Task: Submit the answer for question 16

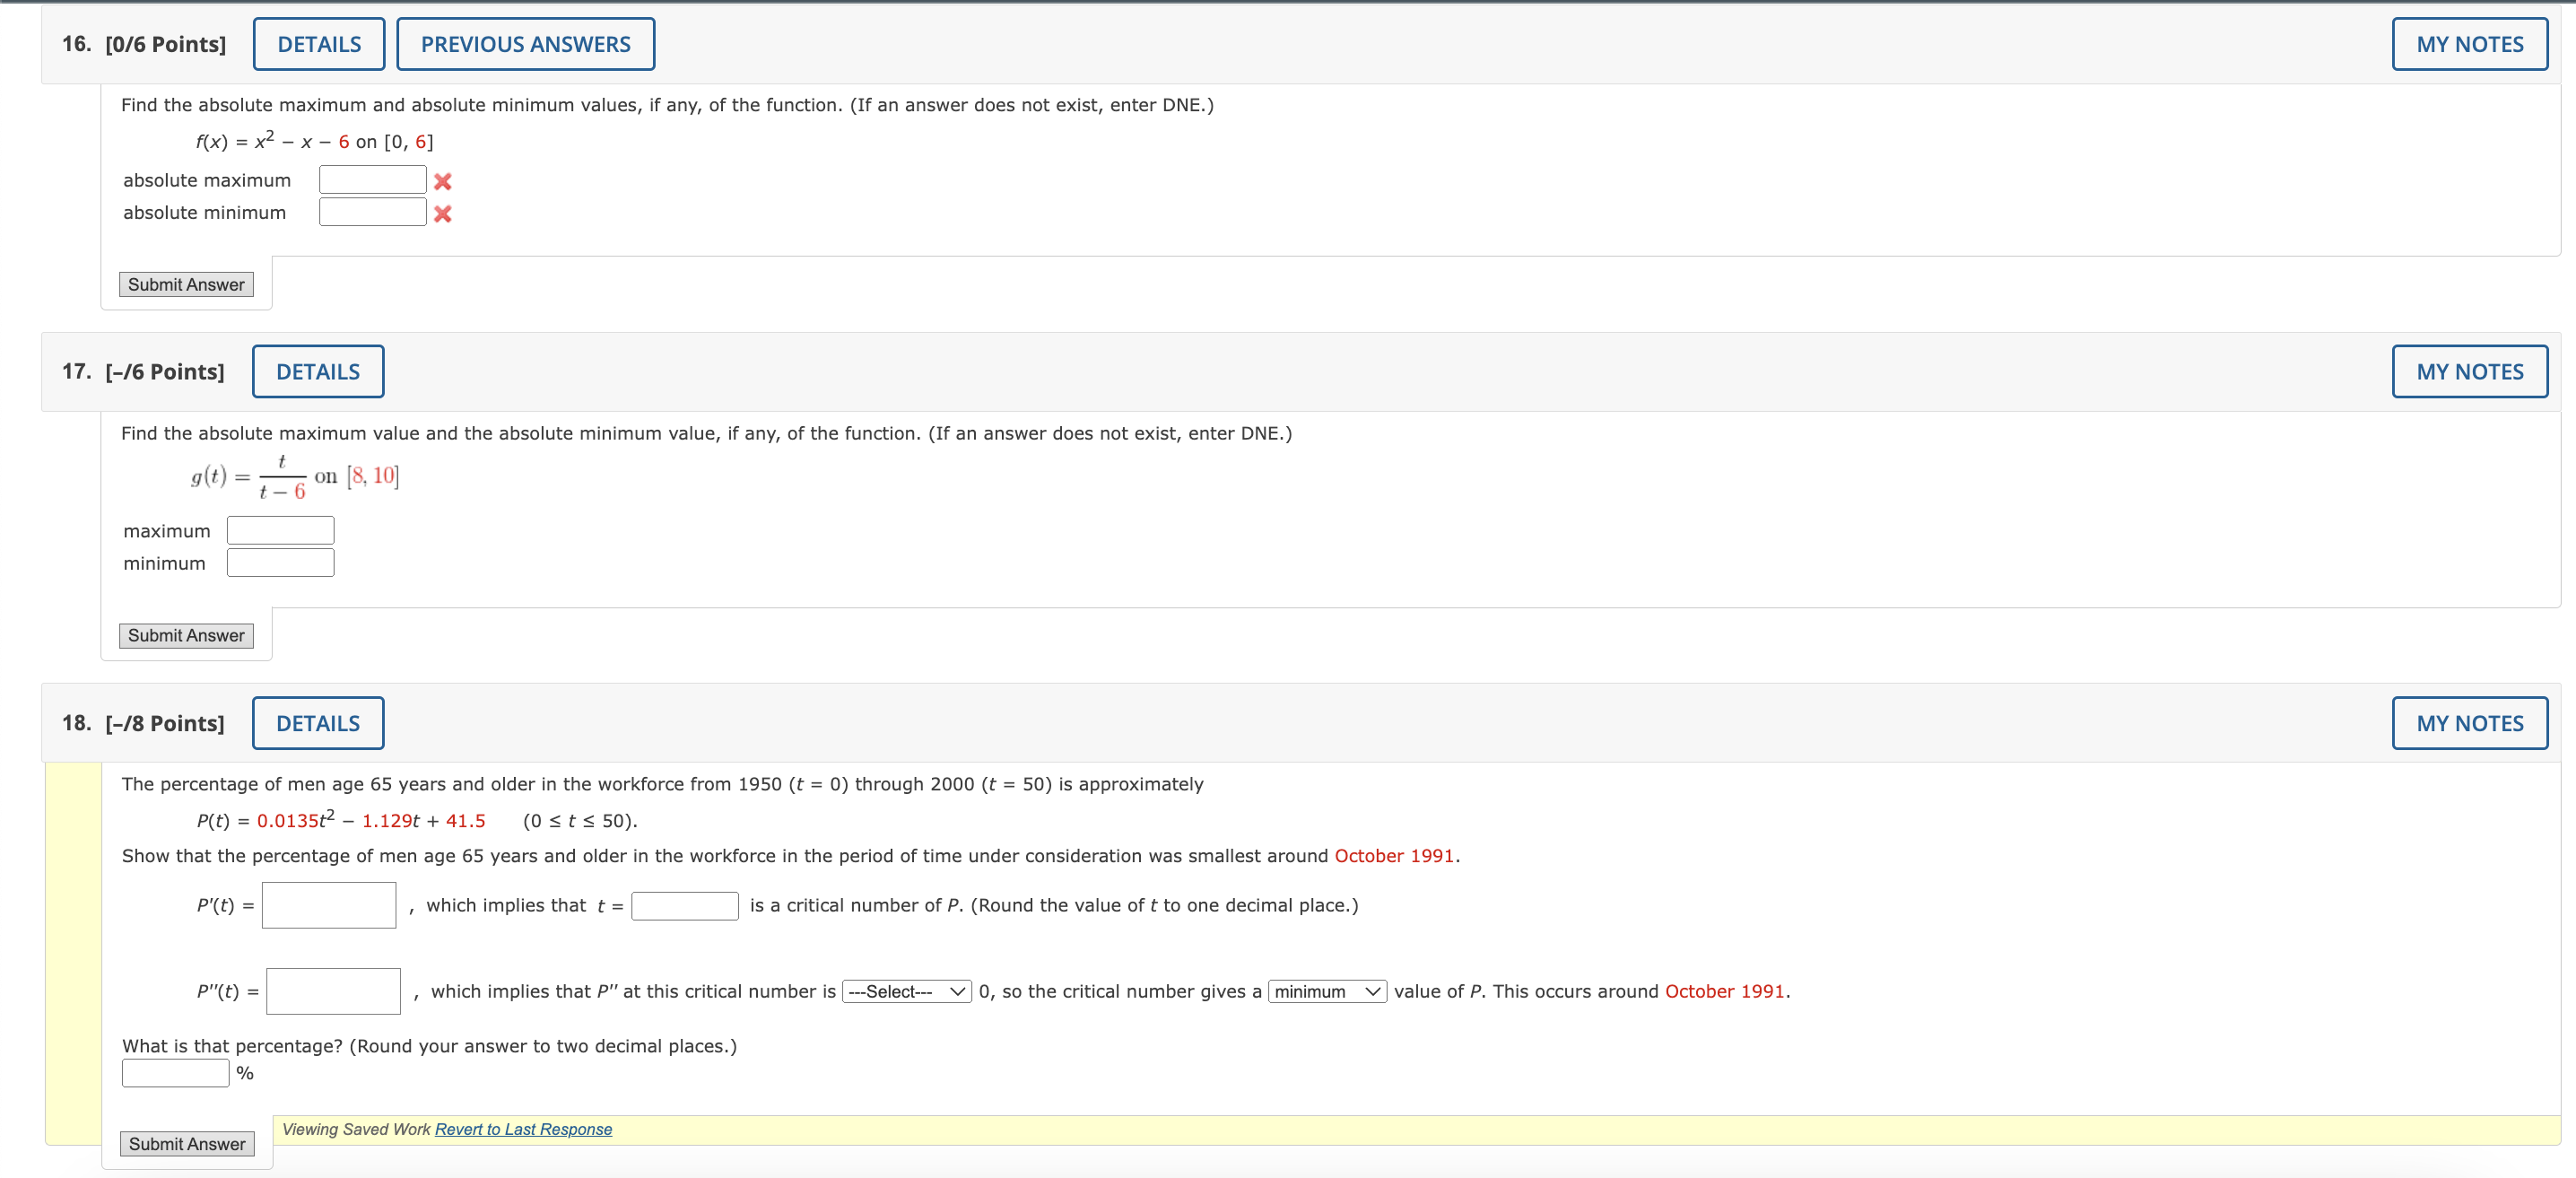Action: [186, 284]
